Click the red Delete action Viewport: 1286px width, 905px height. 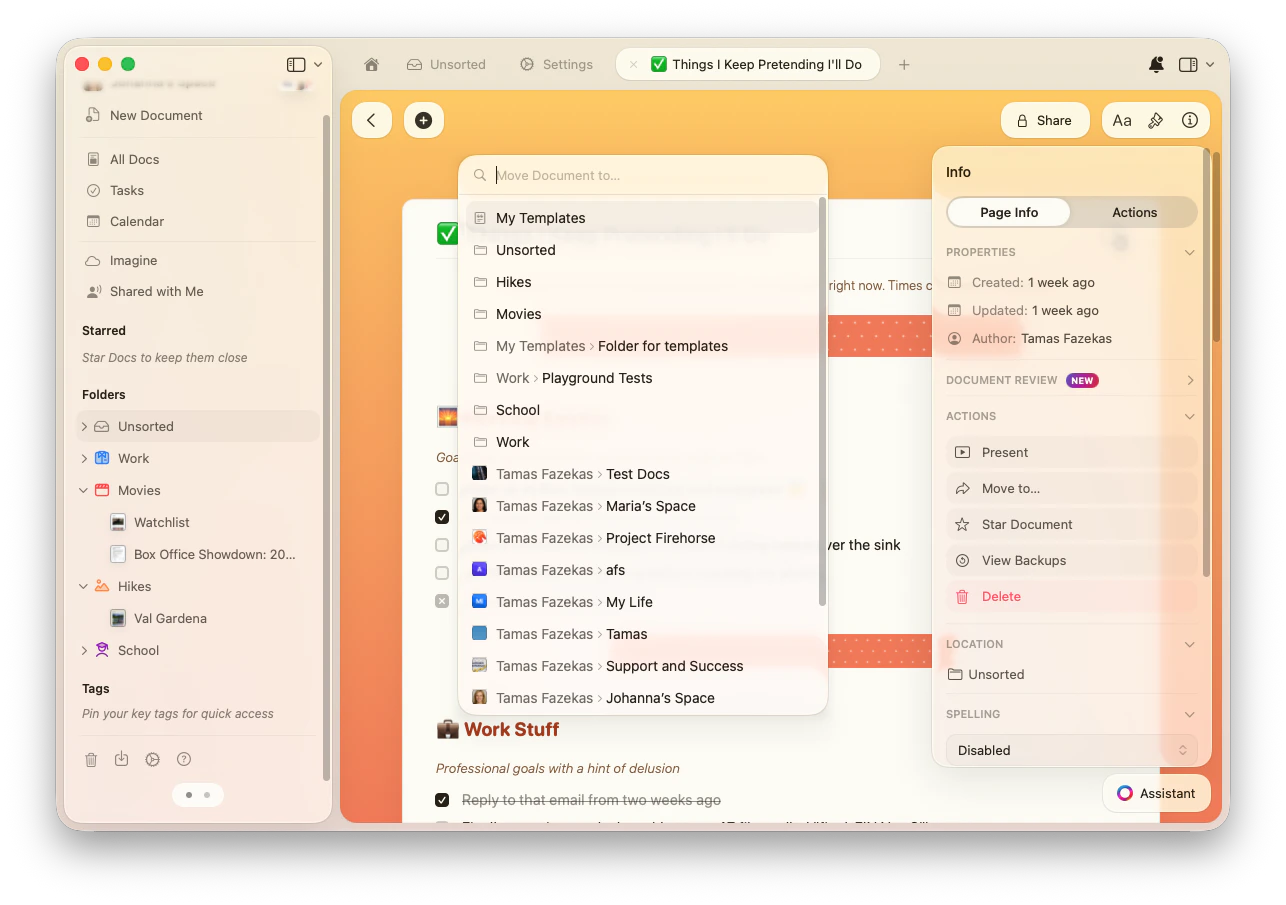click(1071, 596)
